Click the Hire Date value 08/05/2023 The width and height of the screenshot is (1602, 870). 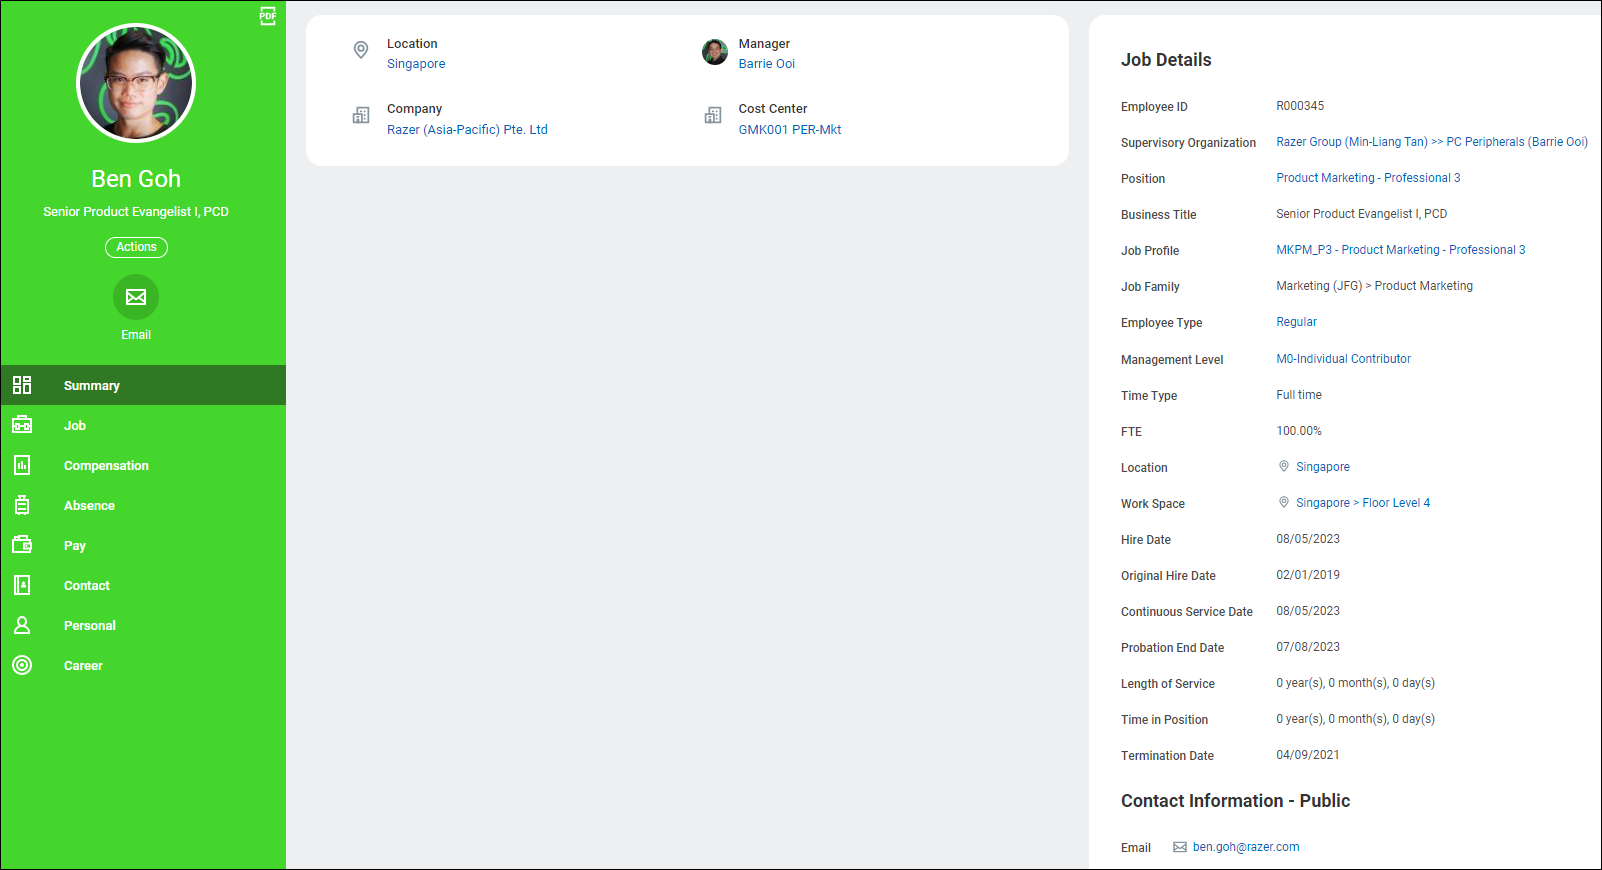click(x=1308, y=539)
